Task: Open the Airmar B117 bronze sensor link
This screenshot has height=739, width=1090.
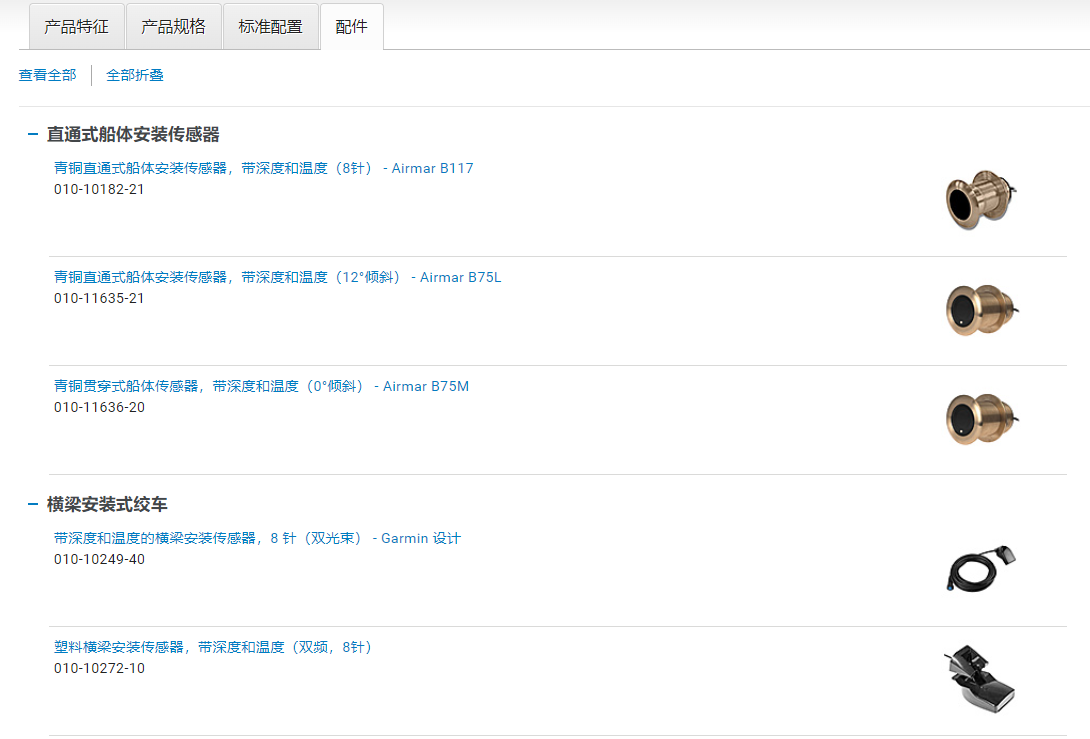Action: click(x=263, y=168)
